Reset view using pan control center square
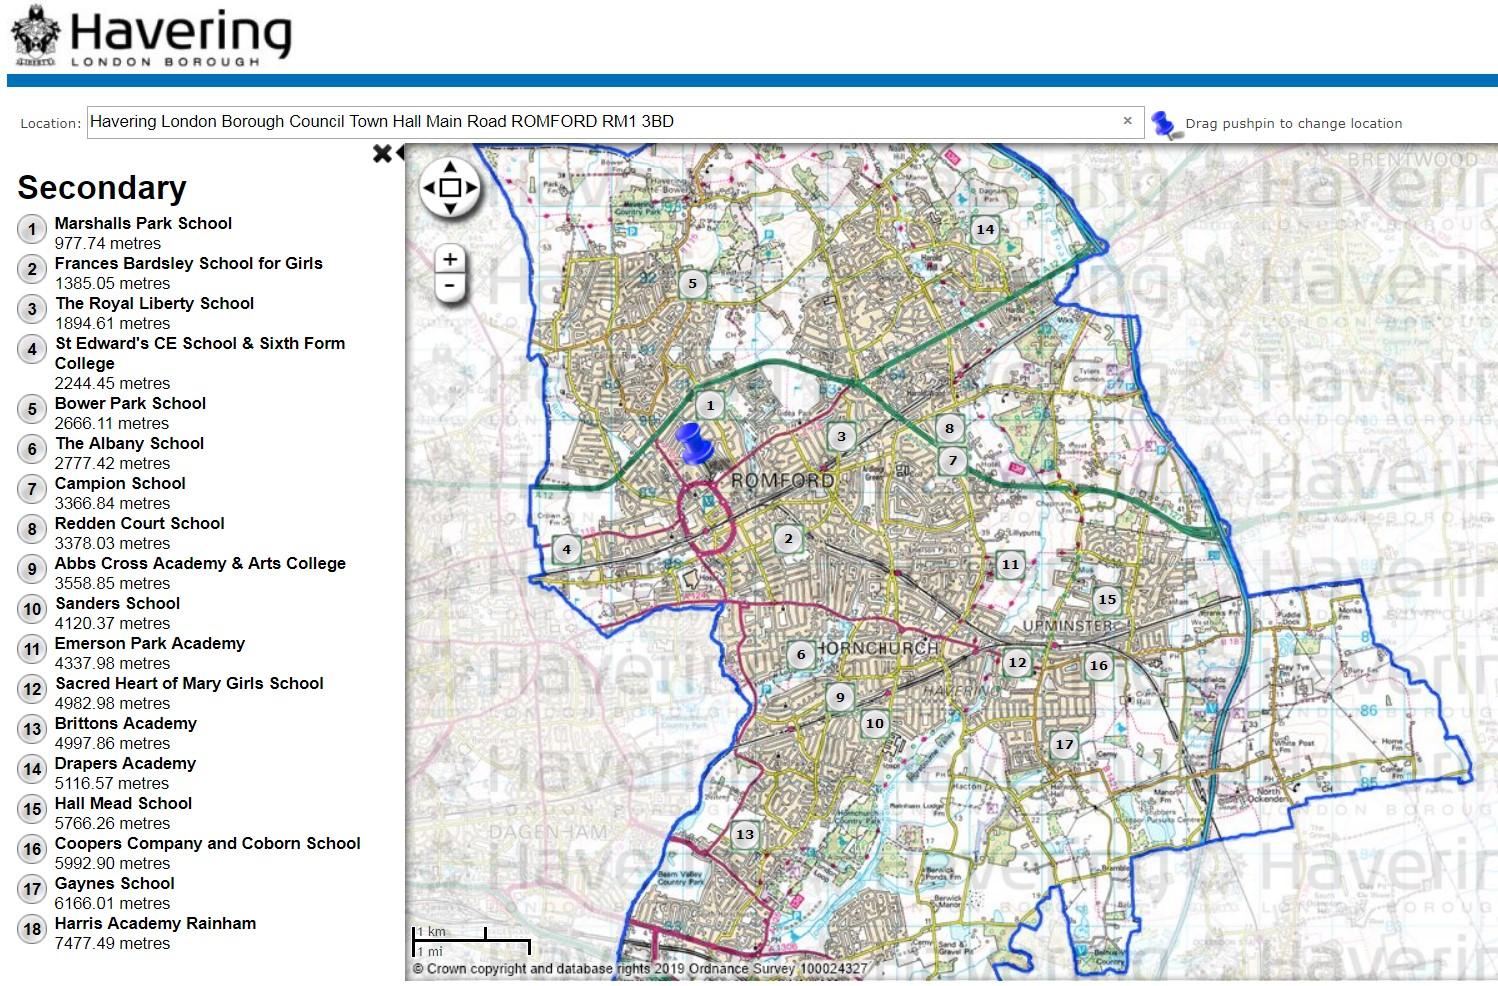Screen dimensions: 1498x986 pos(450,187)
